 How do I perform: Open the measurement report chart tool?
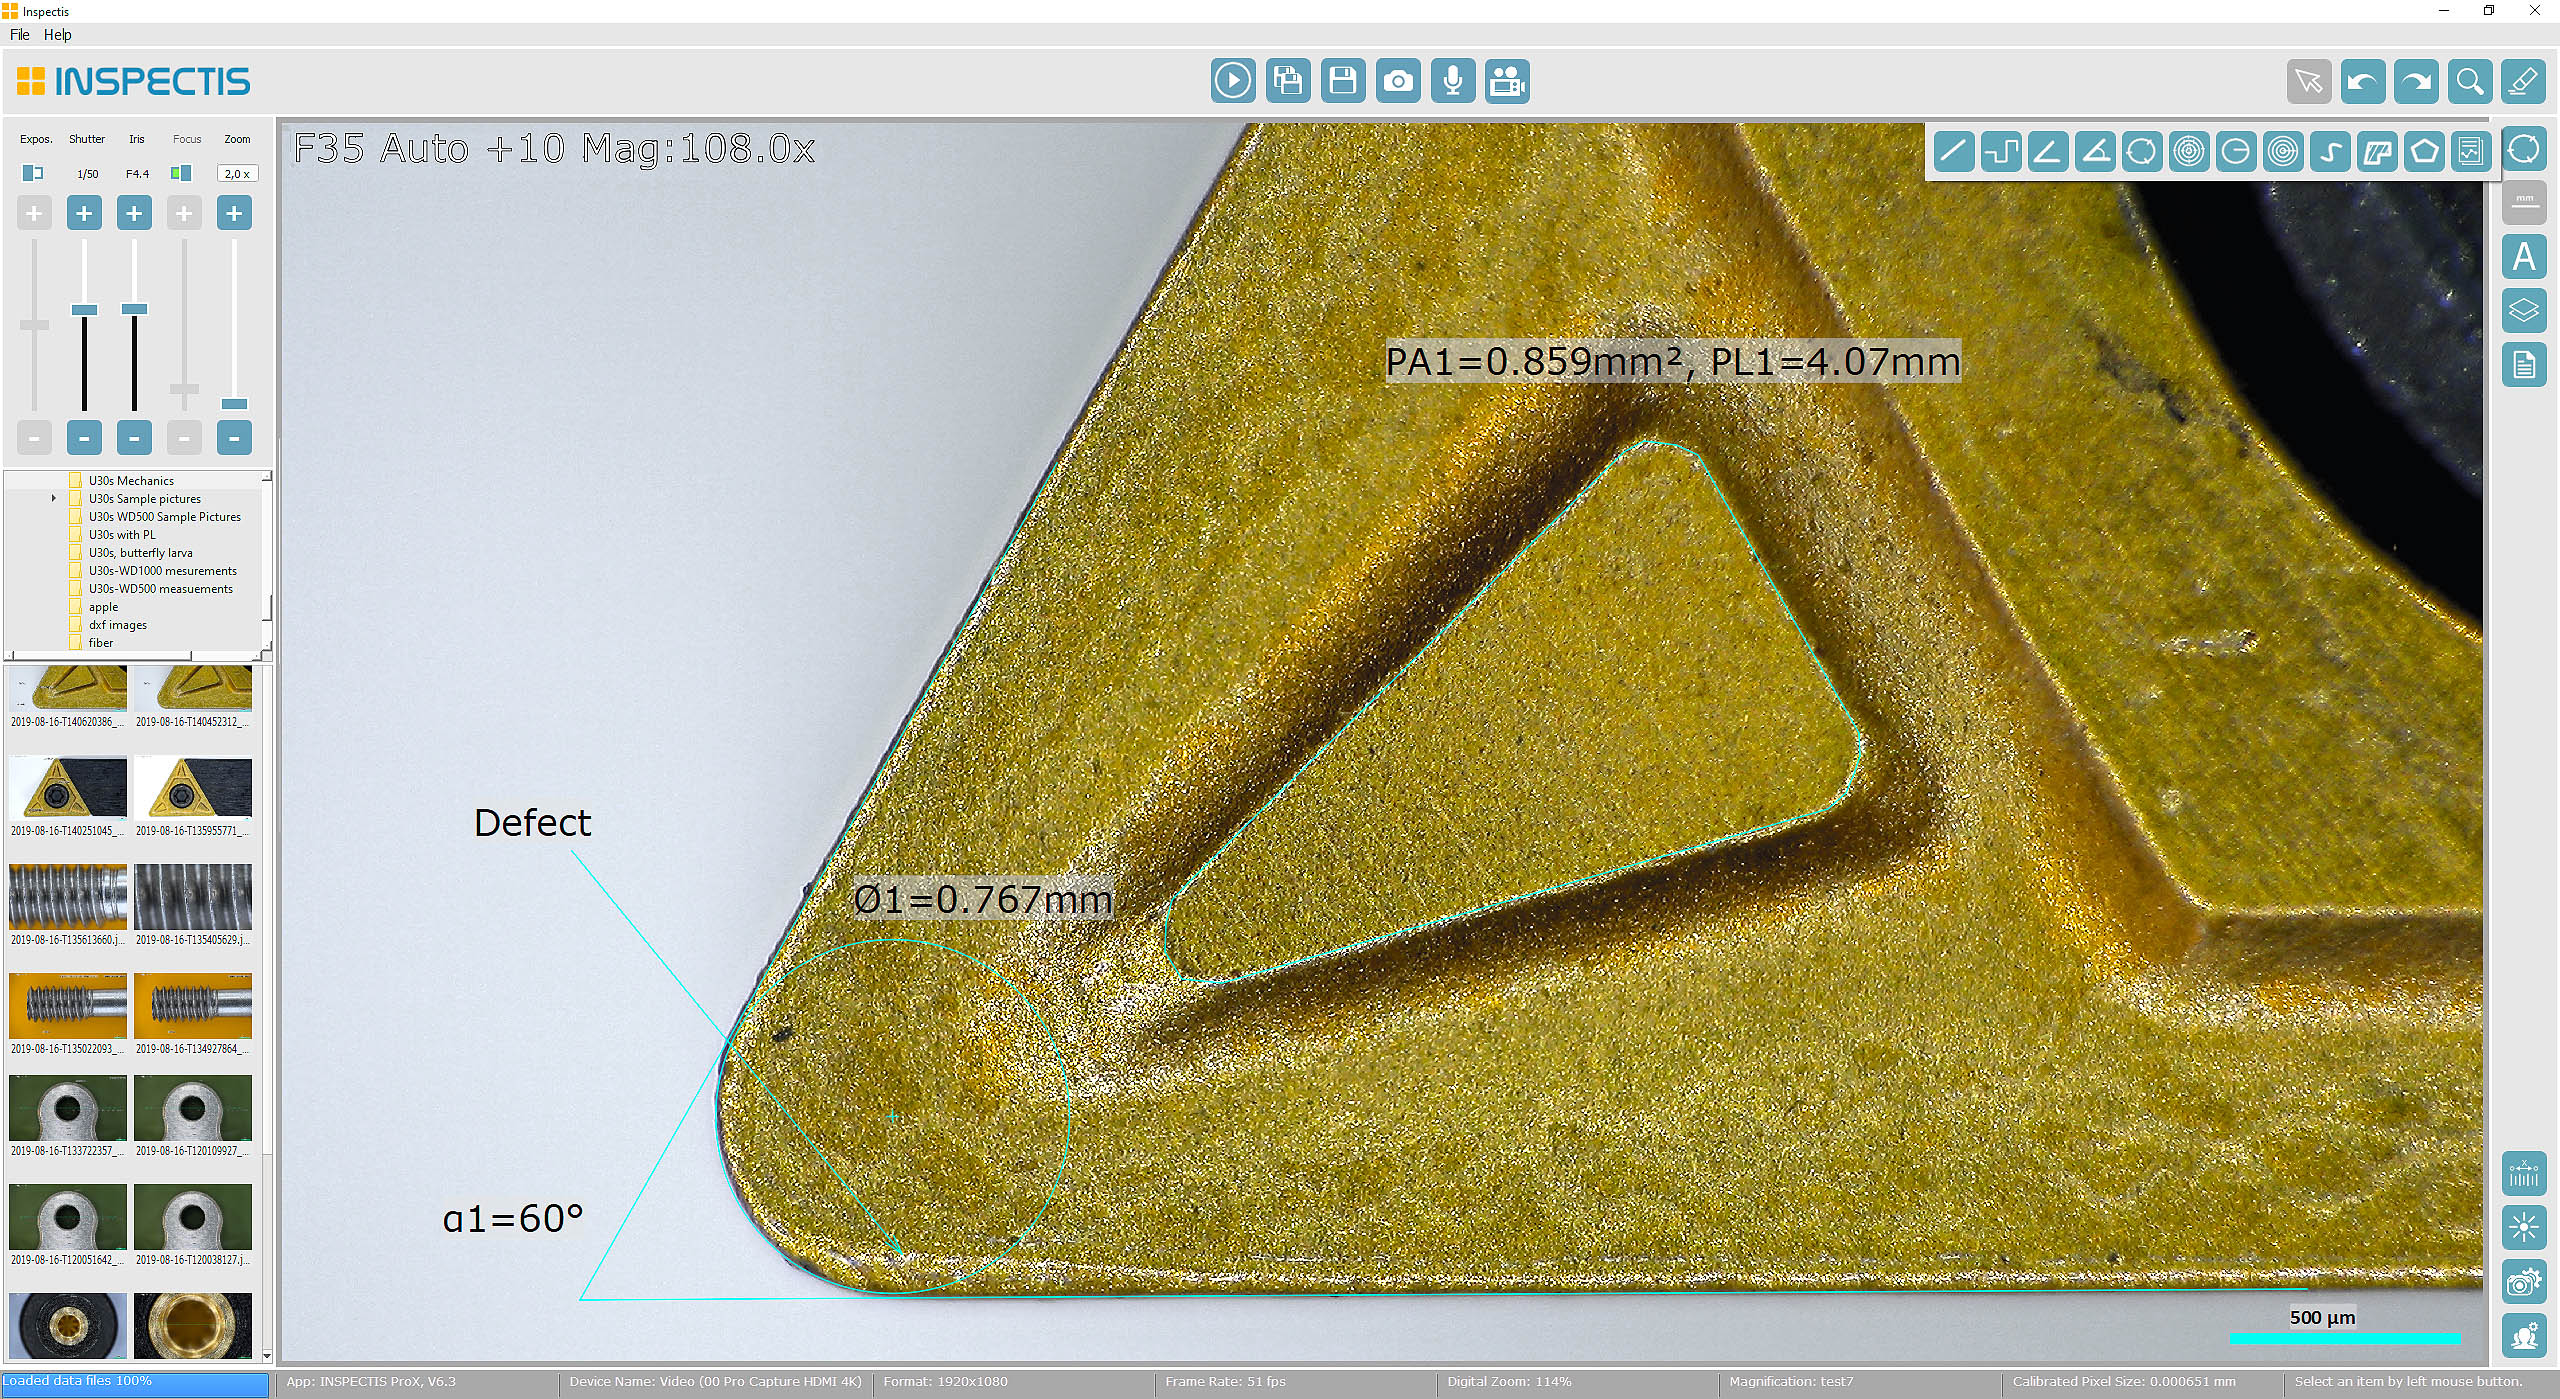pyautogui.click(x=2471, y=152)
